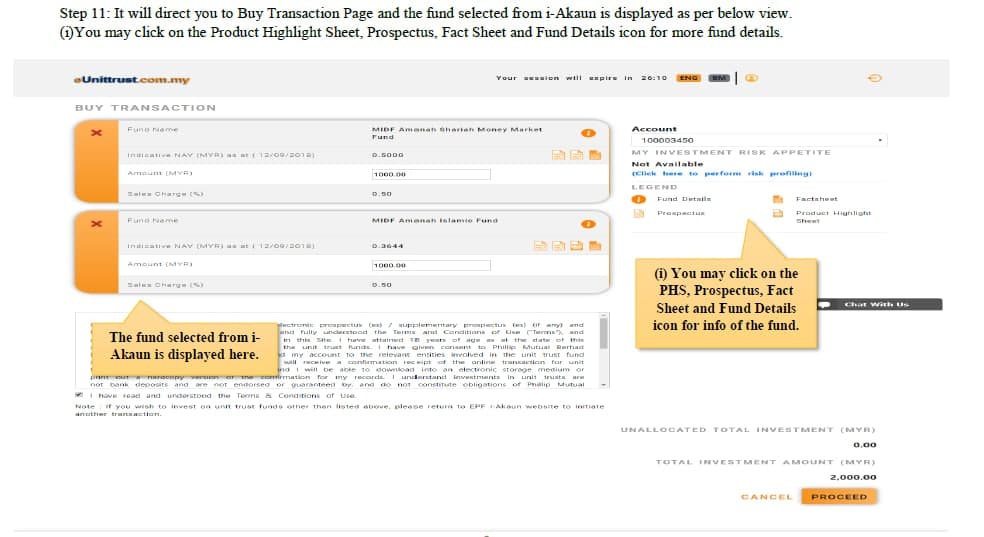Open Product Highlight Sheet icon for Amanah Islamic Fund
The image size is (984, 537).
coord(576,246)
